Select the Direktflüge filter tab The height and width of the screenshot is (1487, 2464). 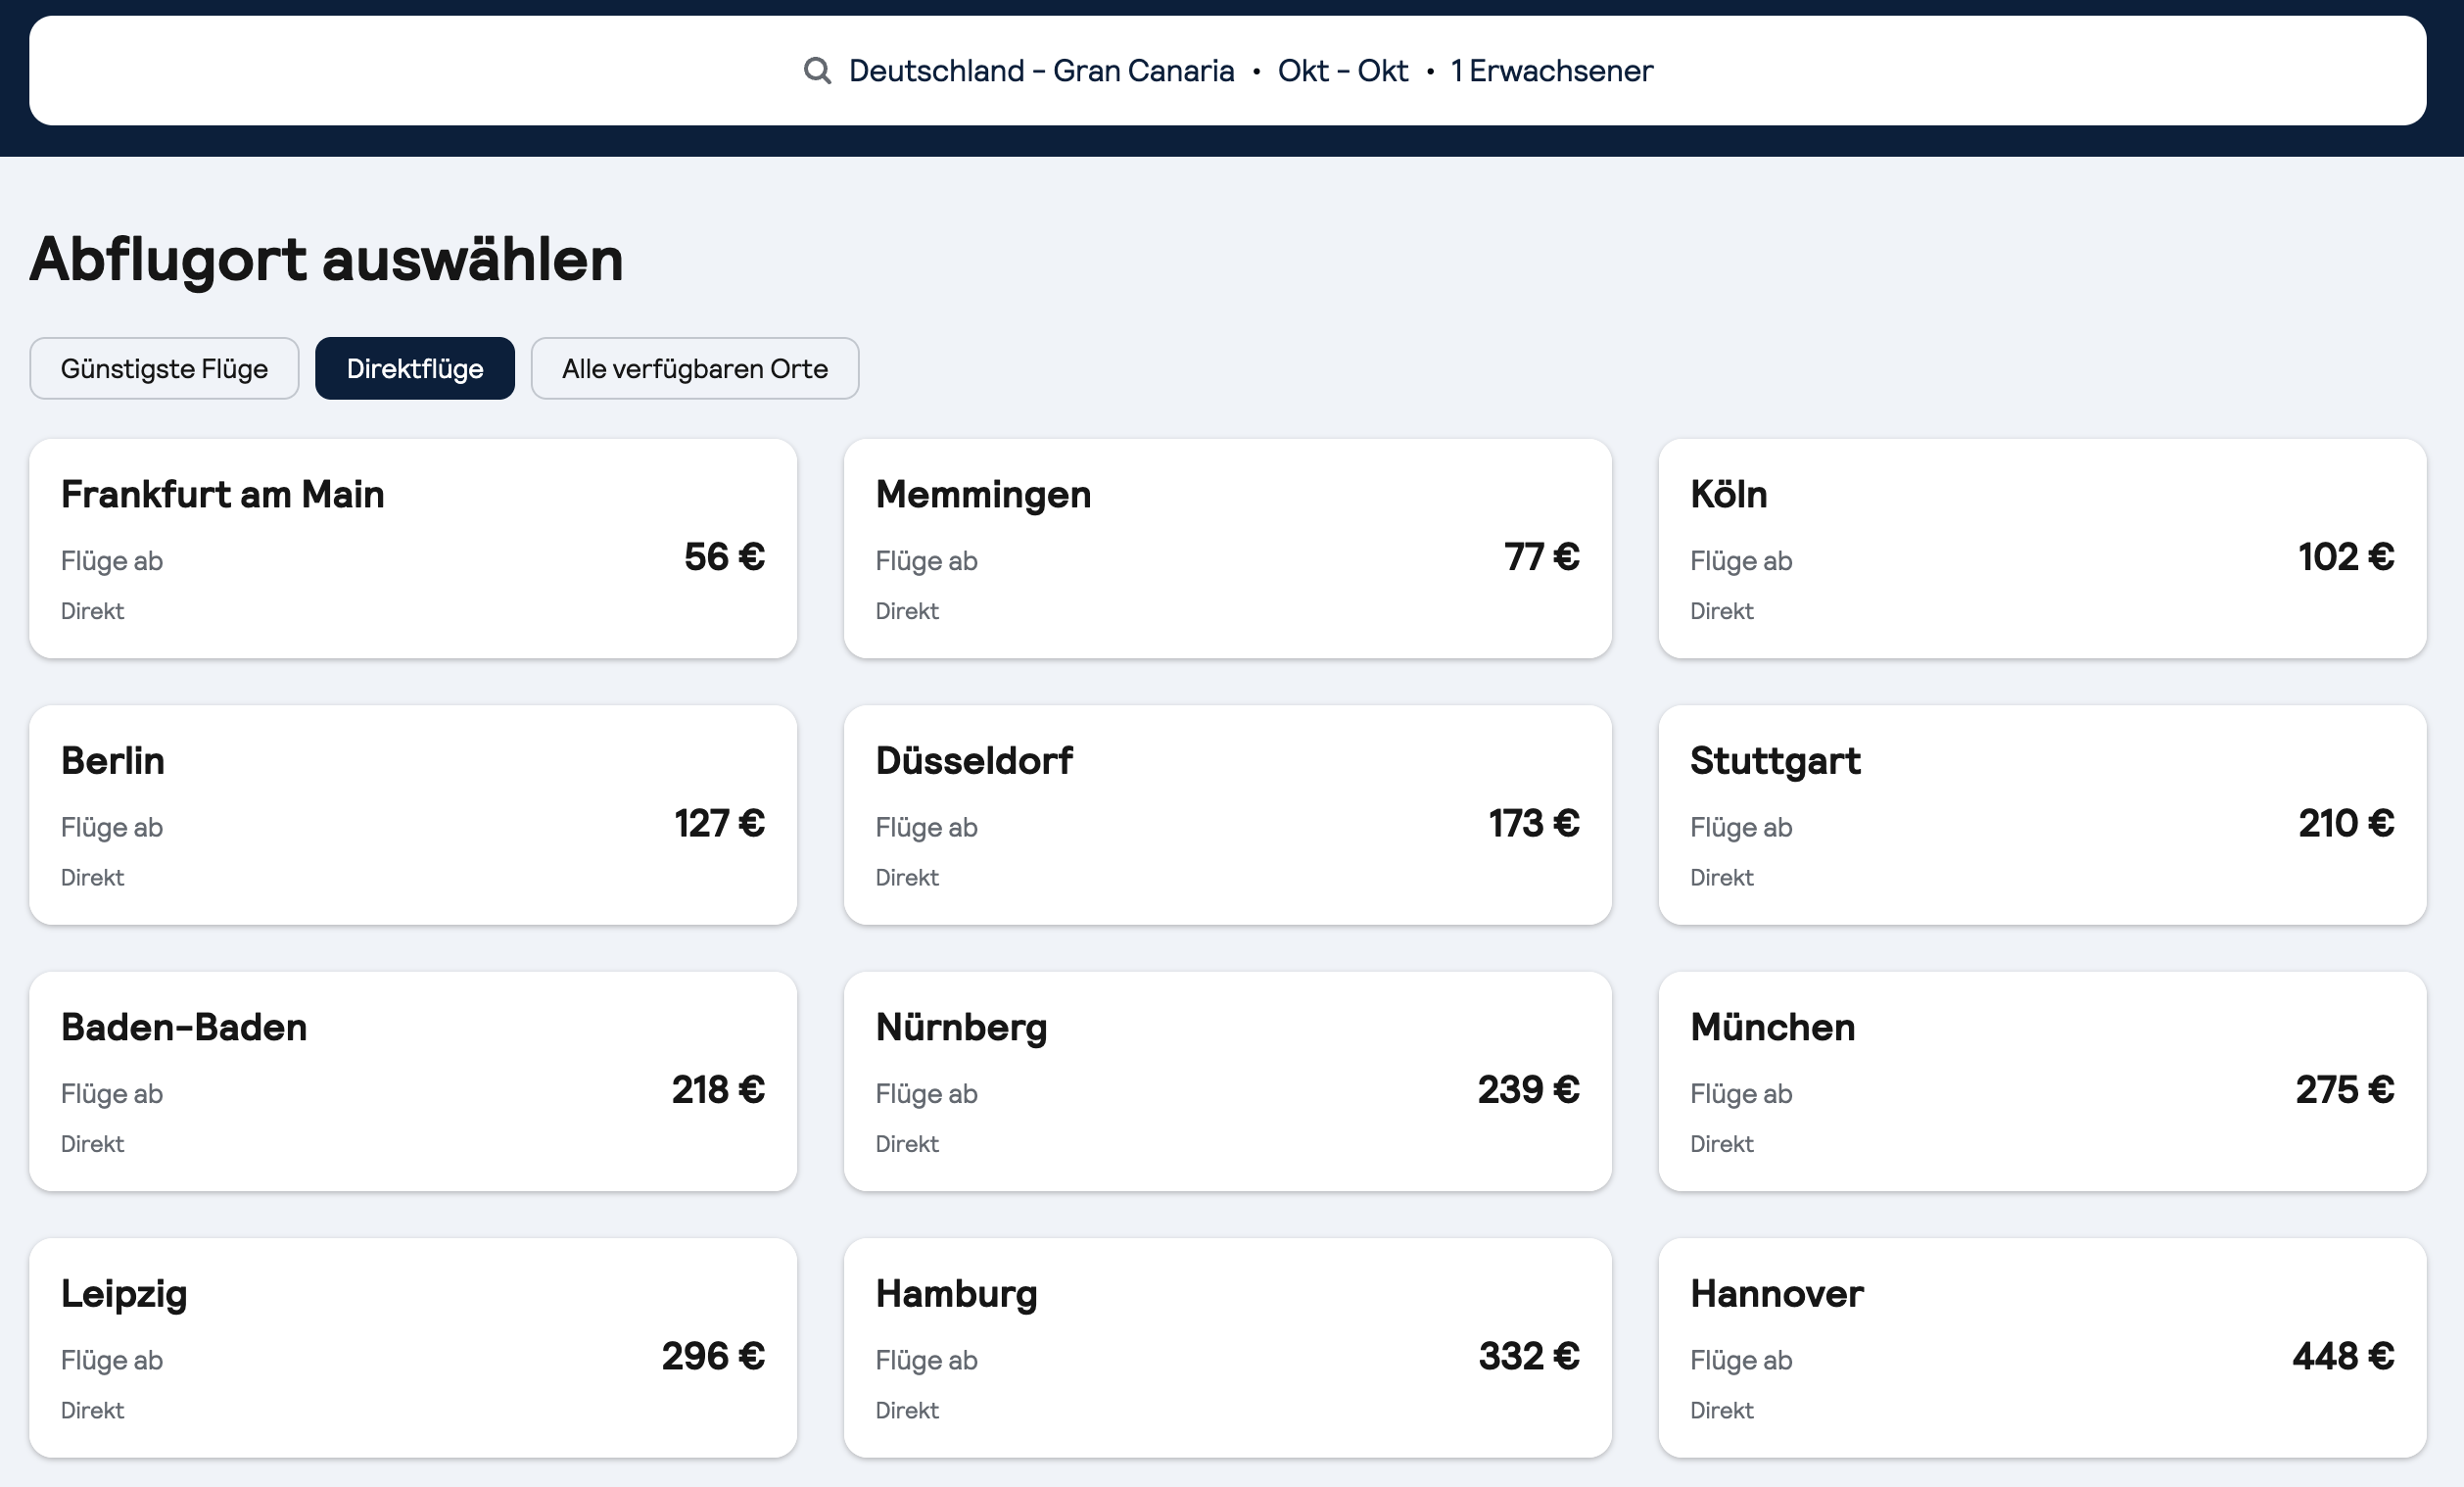coord(415,369)
